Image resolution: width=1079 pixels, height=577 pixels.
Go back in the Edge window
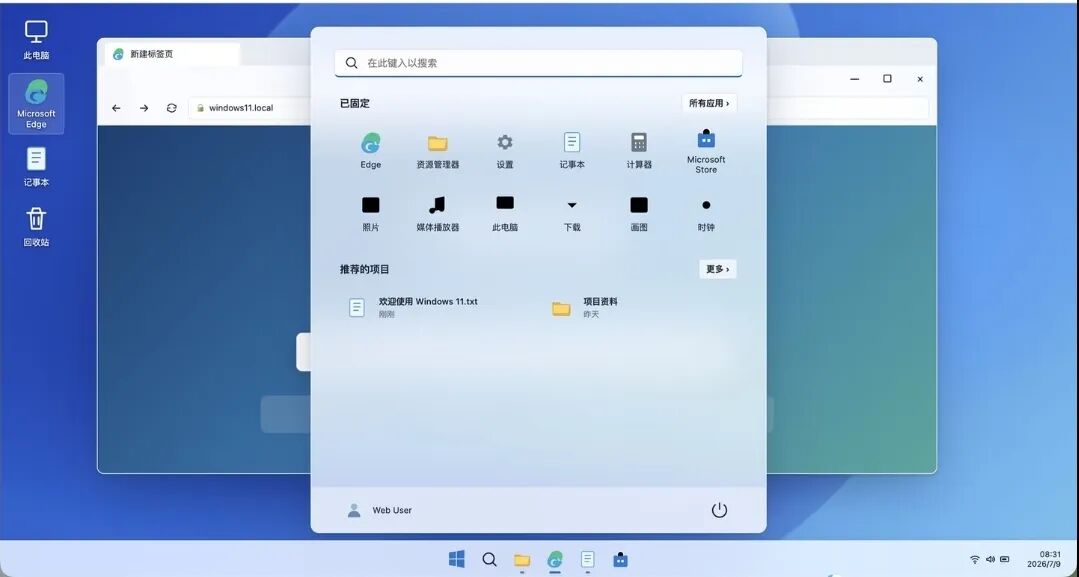click(116, 108)
